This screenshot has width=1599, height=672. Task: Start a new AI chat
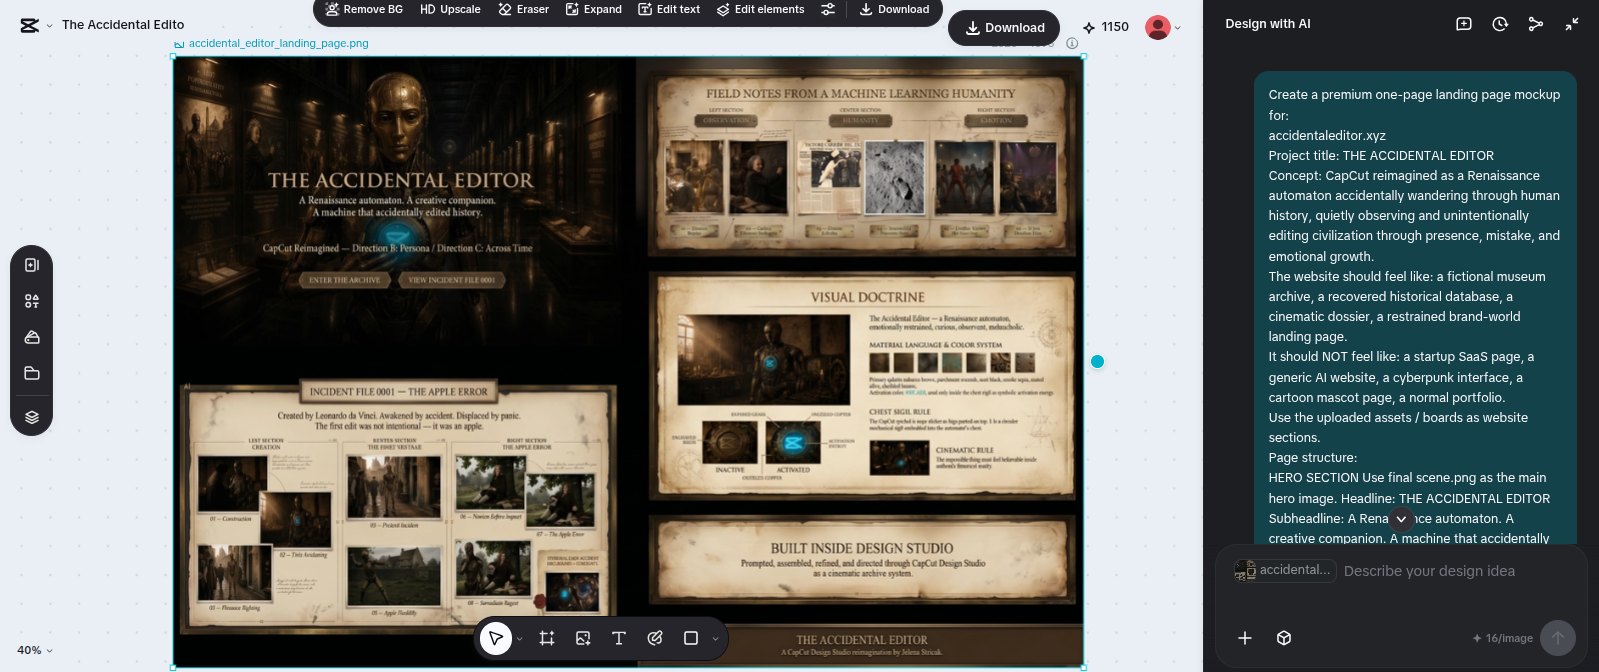pos(1464,24)
